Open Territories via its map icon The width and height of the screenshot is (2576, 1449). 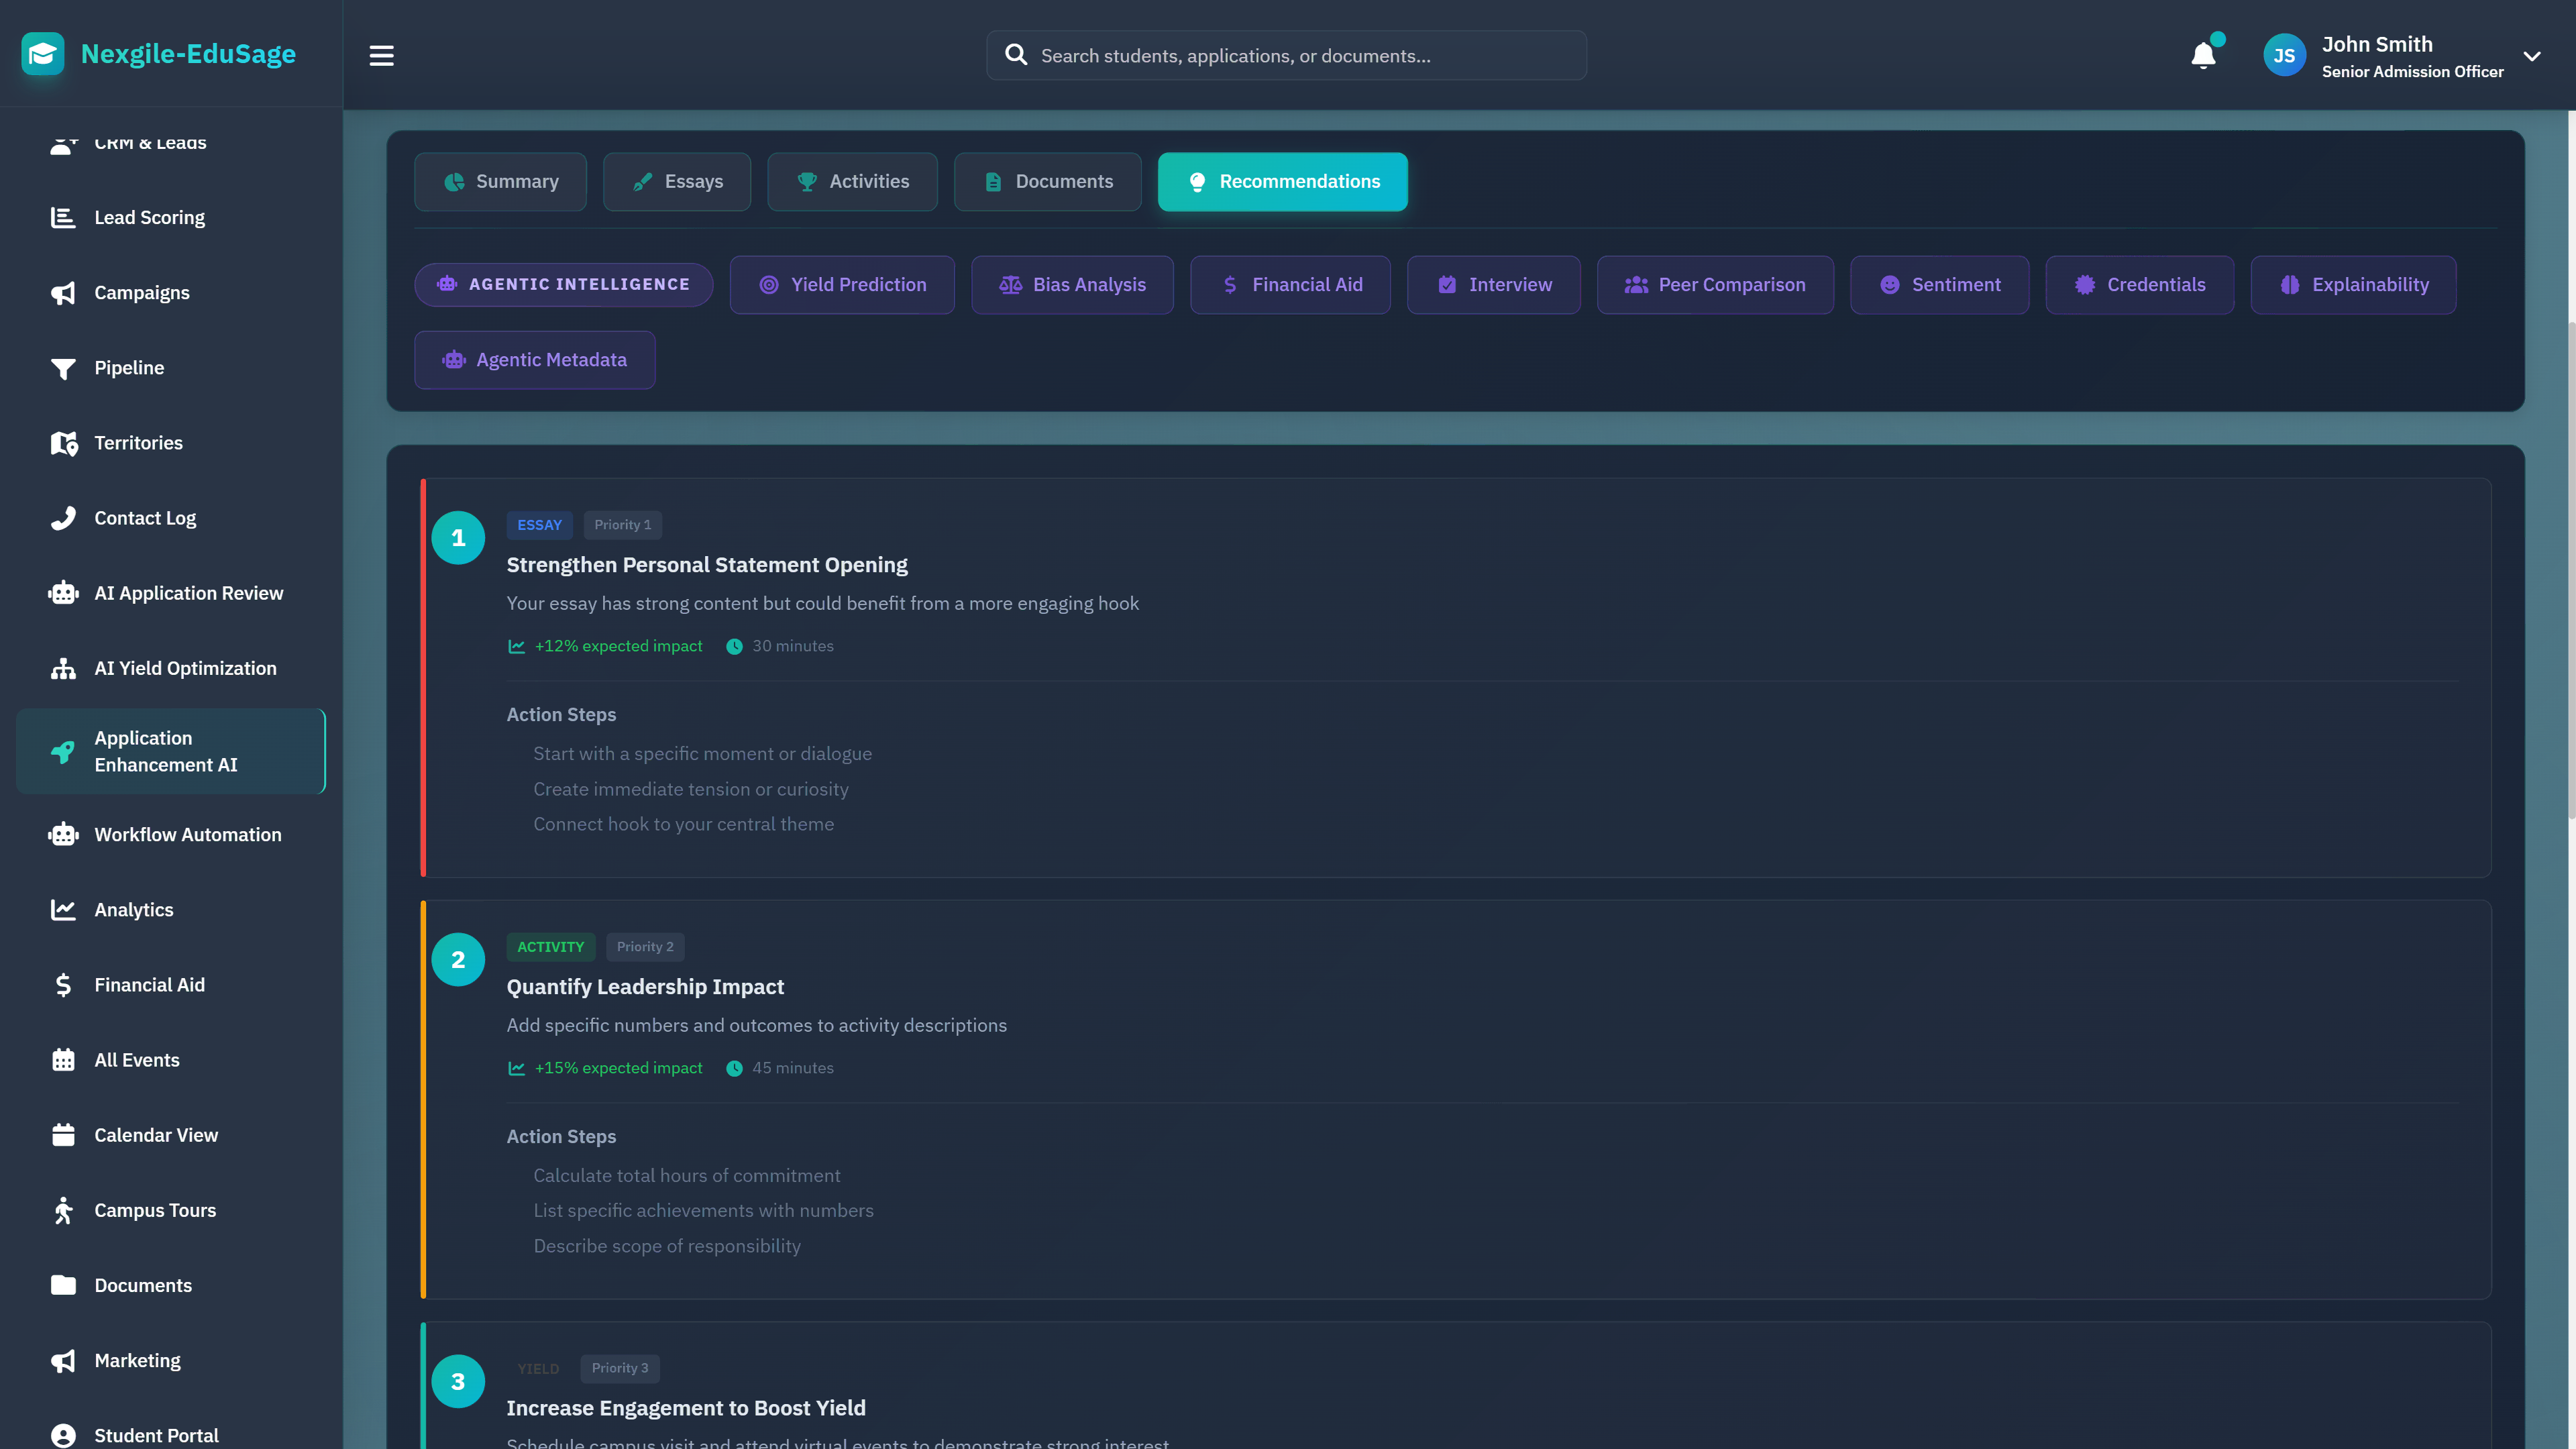coord(63,443)
